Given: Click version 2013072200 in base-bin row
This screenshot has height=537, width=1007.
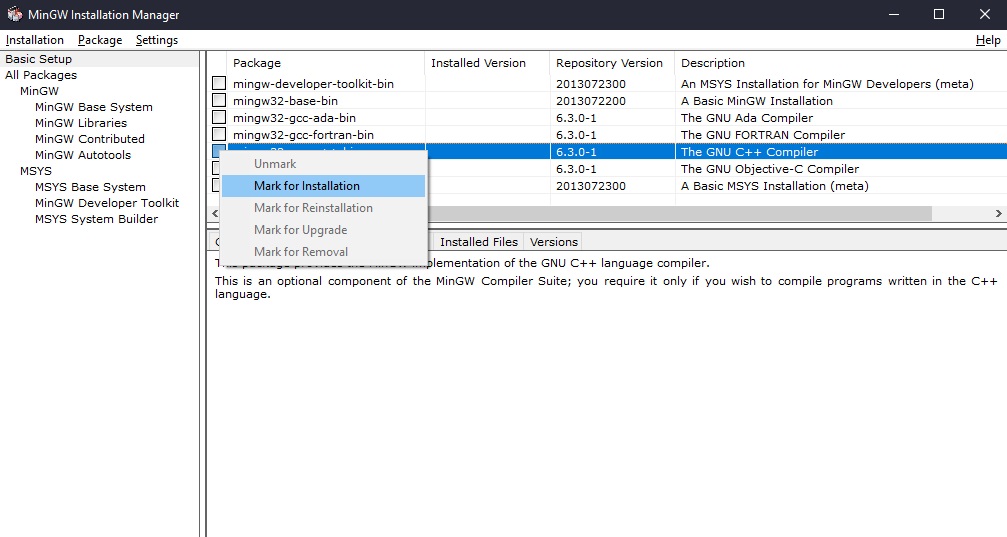Looking at the screenshot, I should [x=591, y=101].
